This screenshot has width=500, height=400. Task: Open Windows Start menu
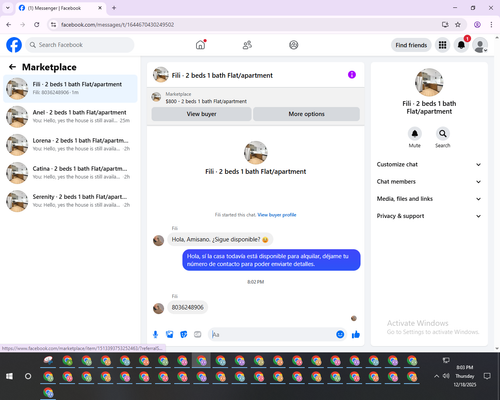[x=9, y=376]
